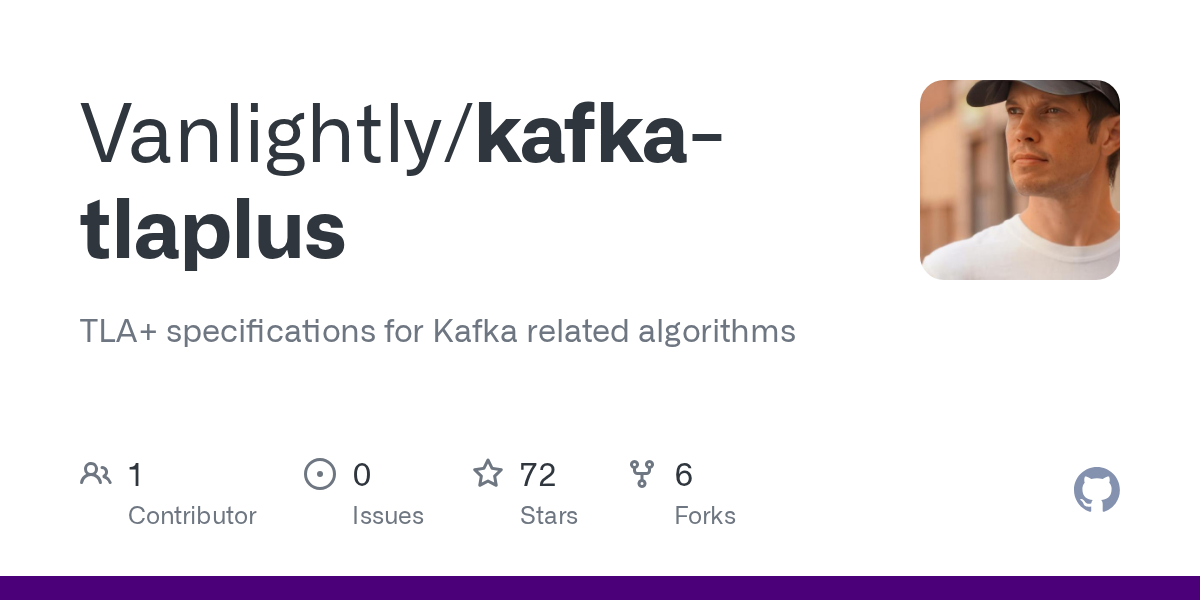The width and height of the screenshot is (1200, 600).
Task: Click the fork branch icon
Action: 642,474
